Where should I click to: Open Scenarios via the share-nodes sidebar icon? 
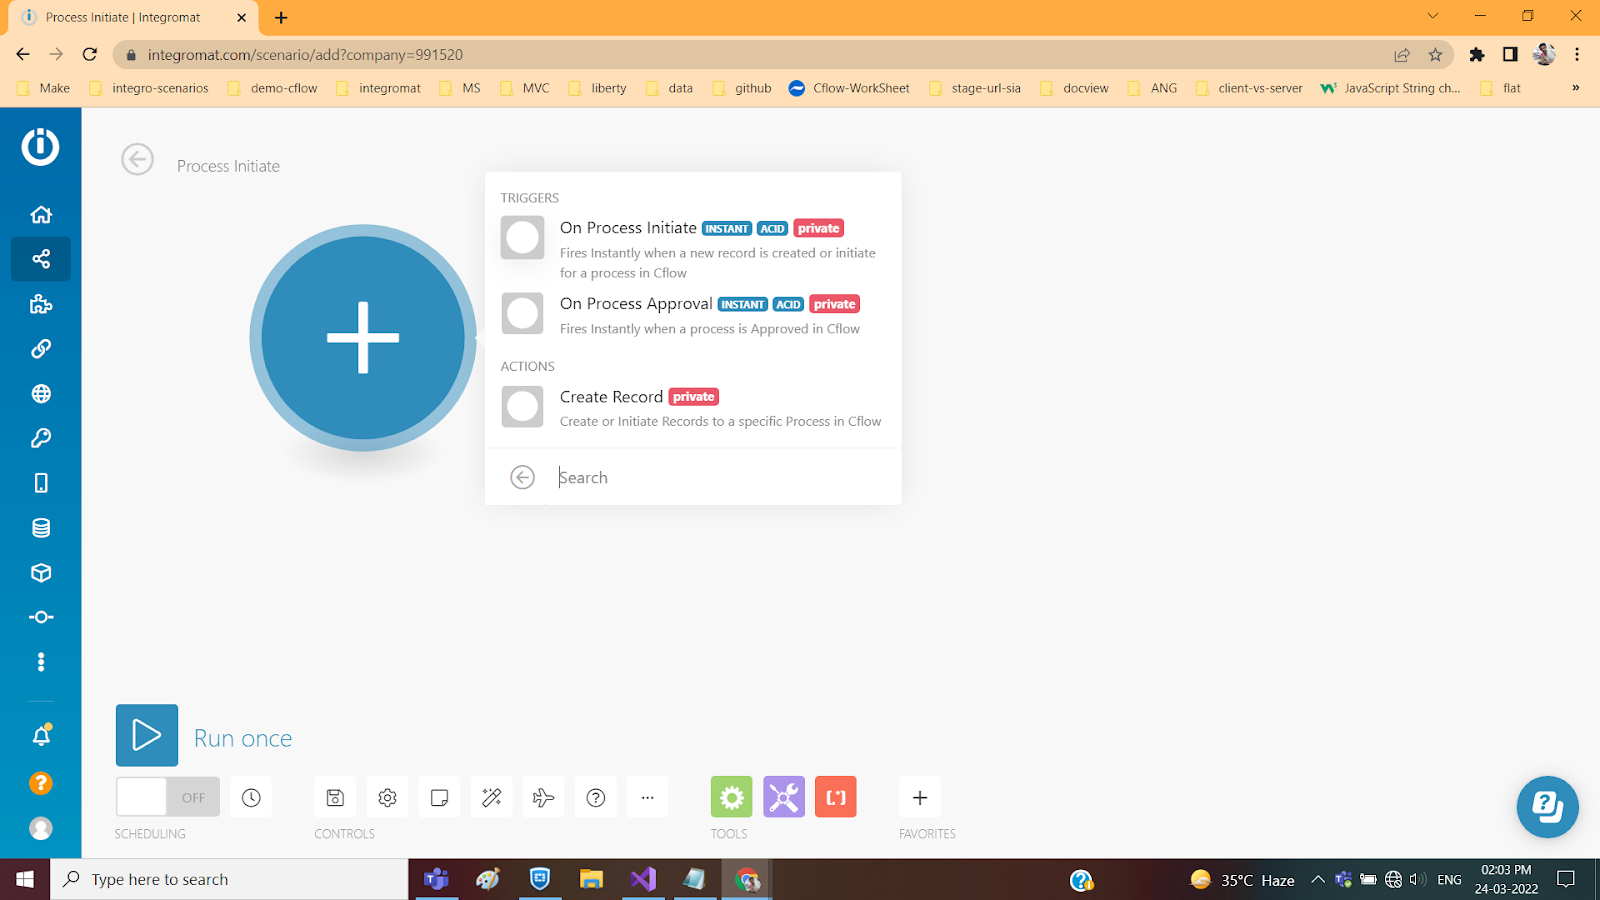click(41, 259)
